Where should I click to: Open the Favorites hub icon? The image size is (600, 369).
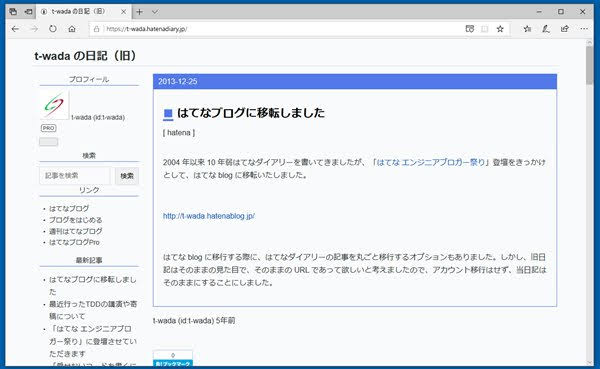pos(527,29)
